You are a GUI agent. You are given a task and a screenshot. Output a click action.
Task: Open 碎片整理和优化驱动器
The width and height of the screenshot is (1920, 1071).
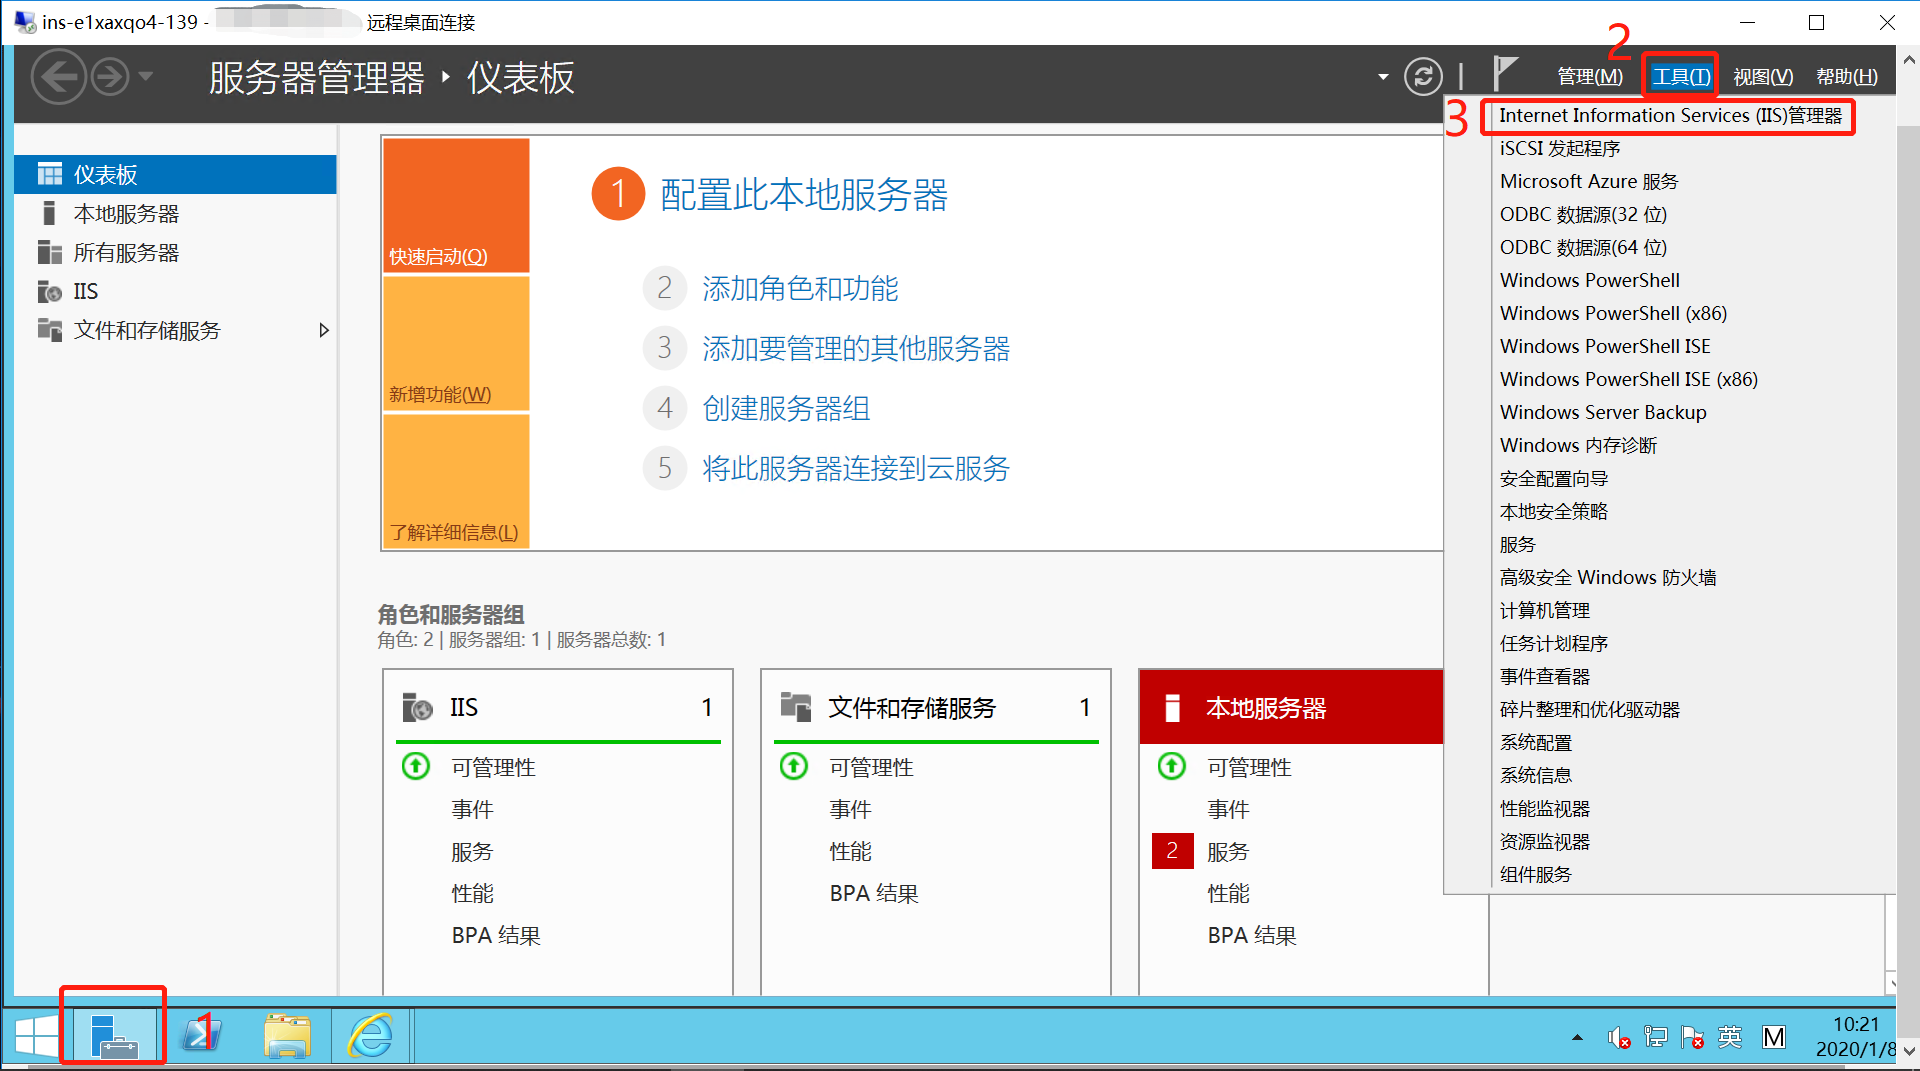point(1590,710)
